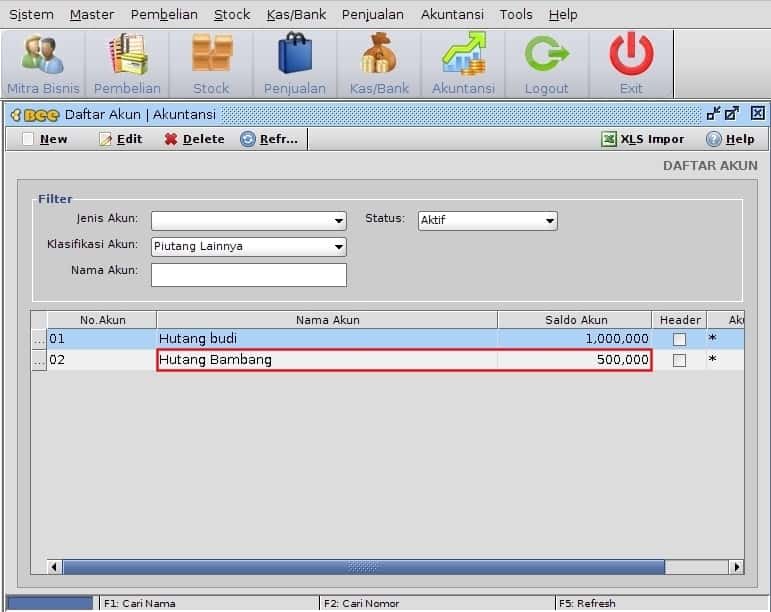Select the Hutang budi account name cell
Screen dimensions: 771x612
(x=327, y=339)
